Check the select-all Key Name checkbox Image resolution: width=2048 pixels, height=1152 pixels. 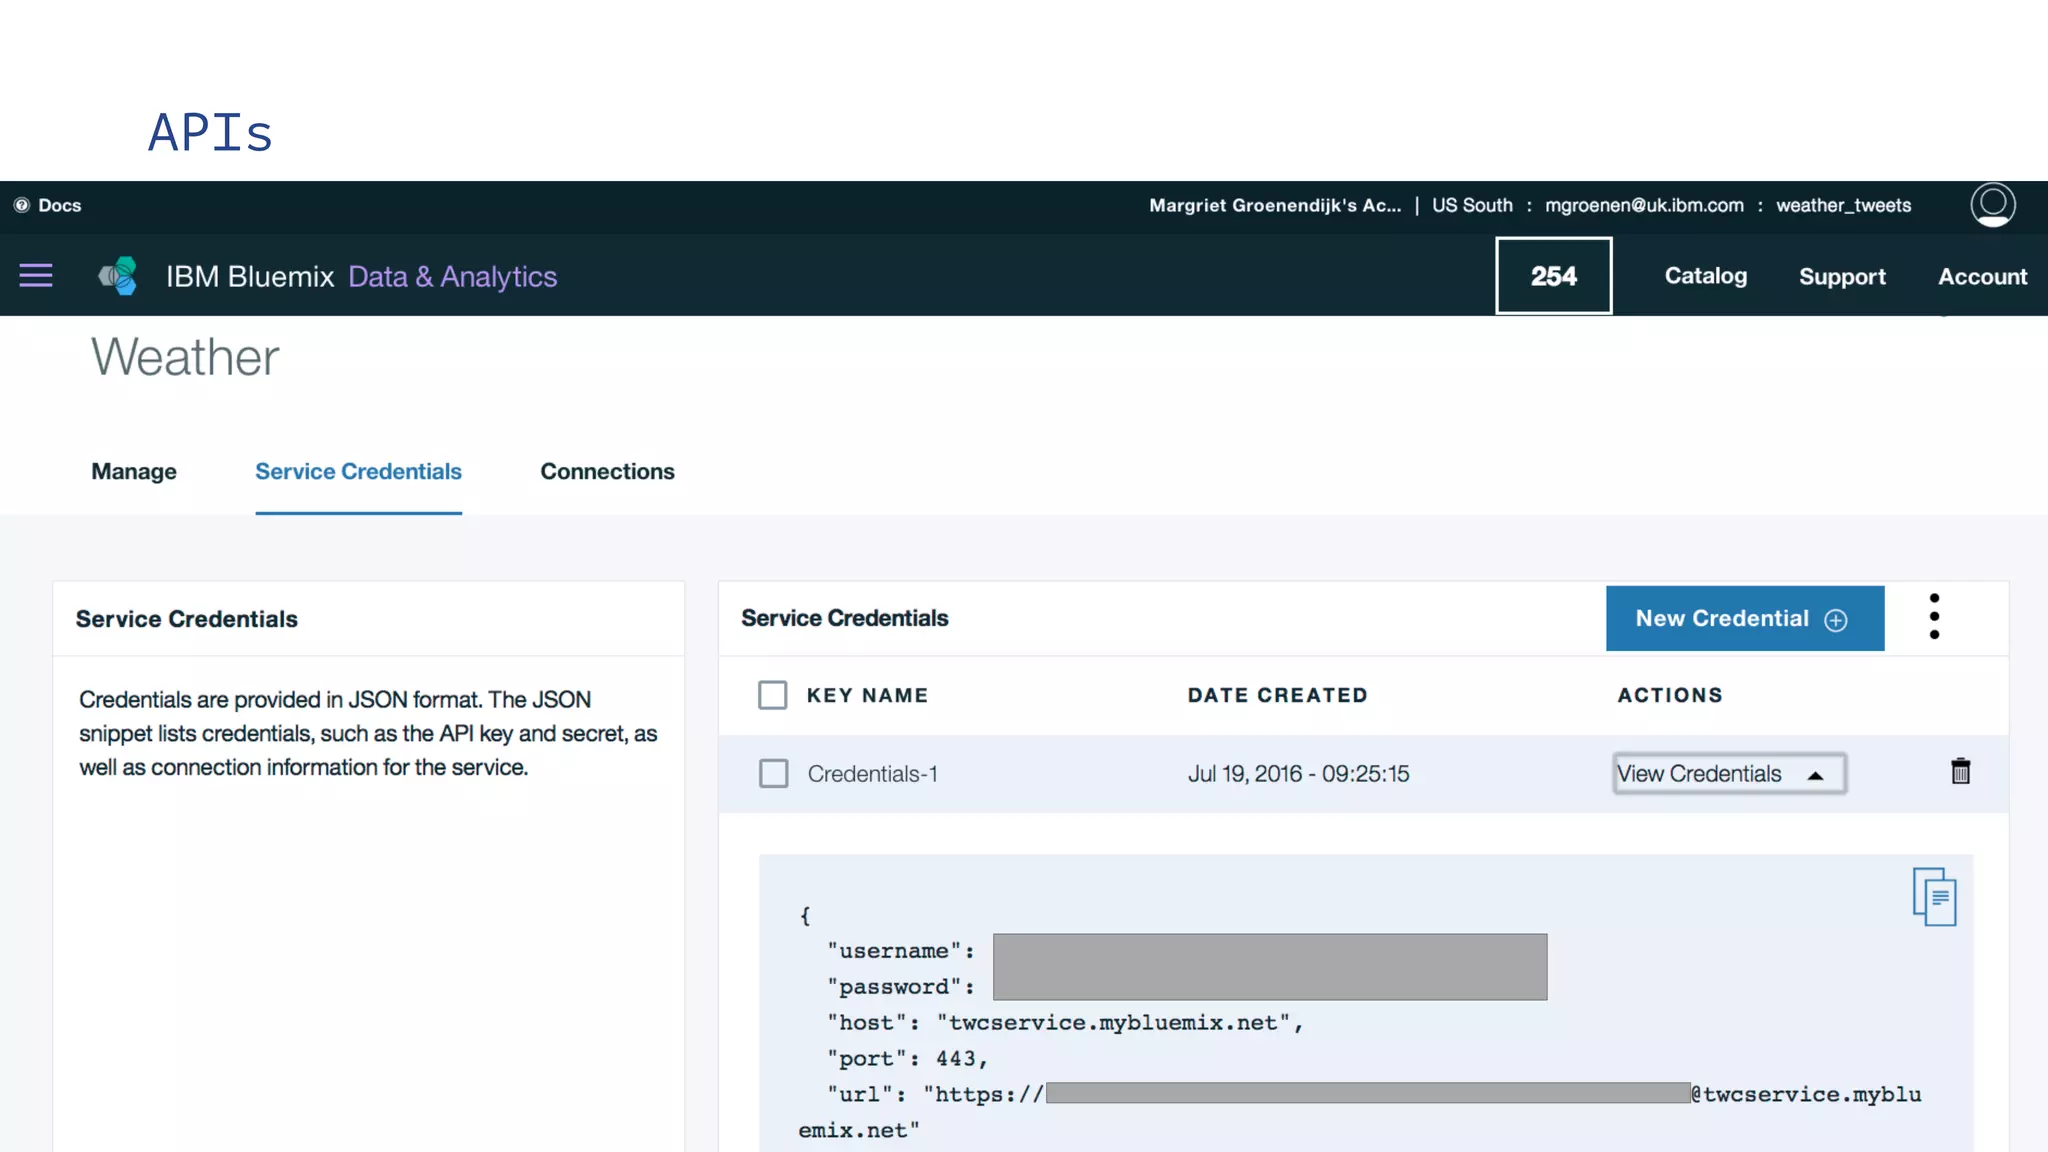coord(772,695)
